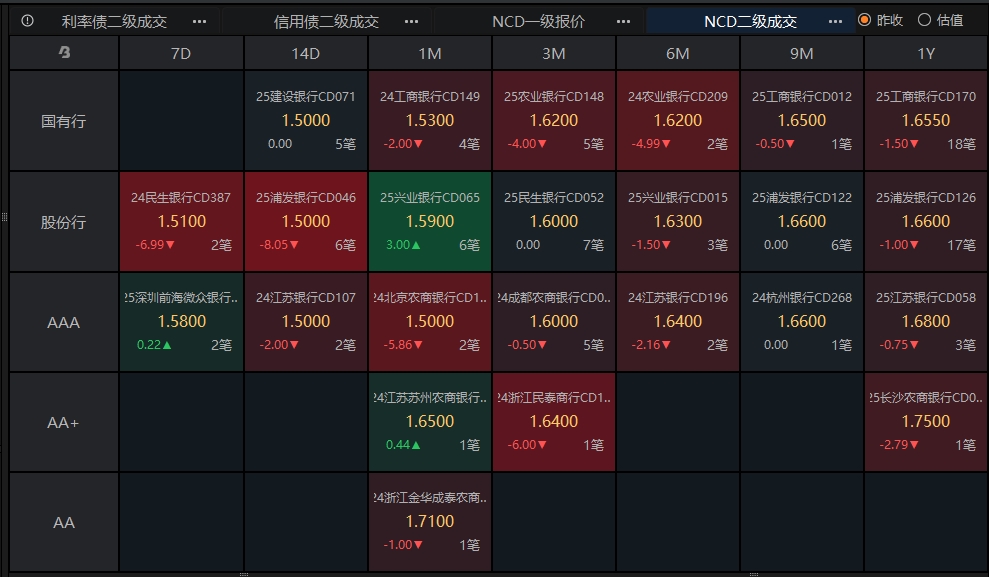Open the more options dots beside NCD二级成交

pyautogui.click(x=835, y=21)
